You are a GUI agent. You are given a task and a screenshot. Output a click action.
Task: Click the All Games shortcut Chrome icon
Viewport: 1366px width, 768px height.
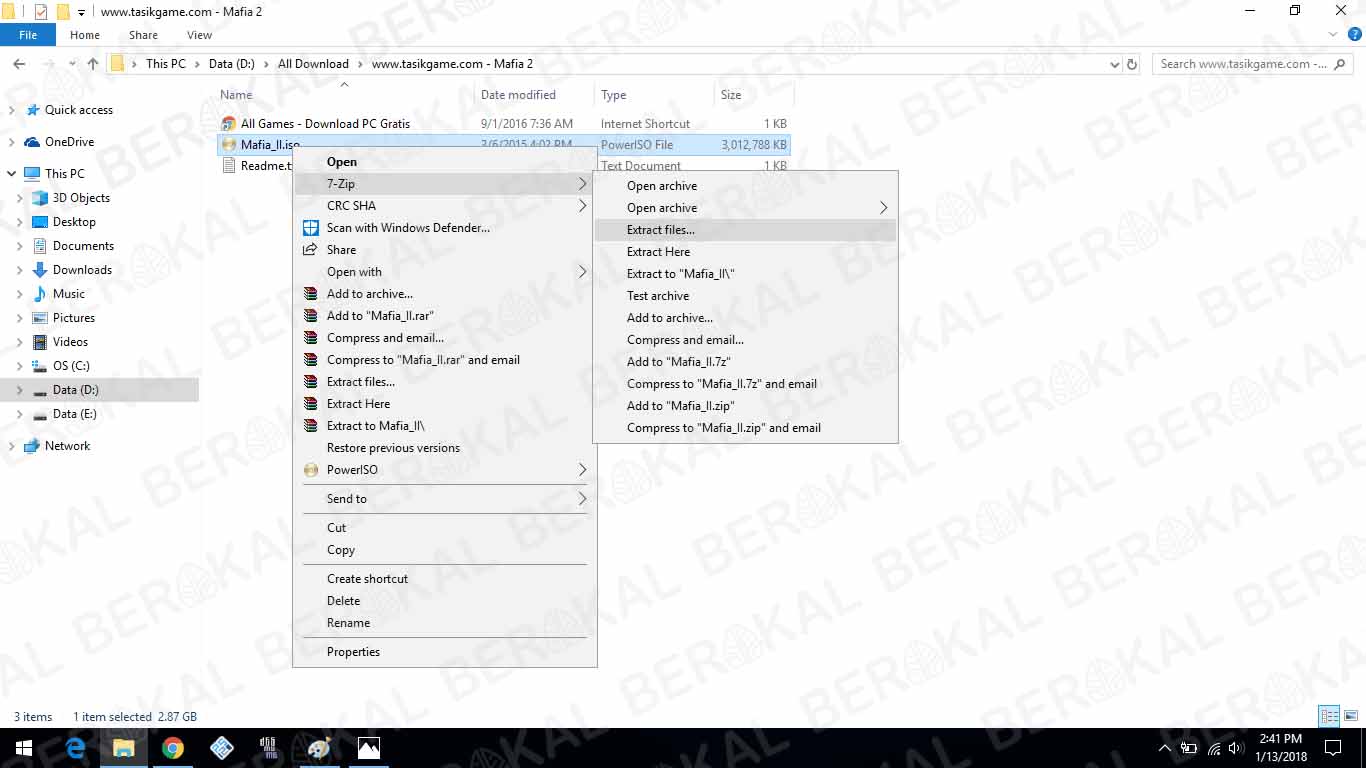coord(229,124)
